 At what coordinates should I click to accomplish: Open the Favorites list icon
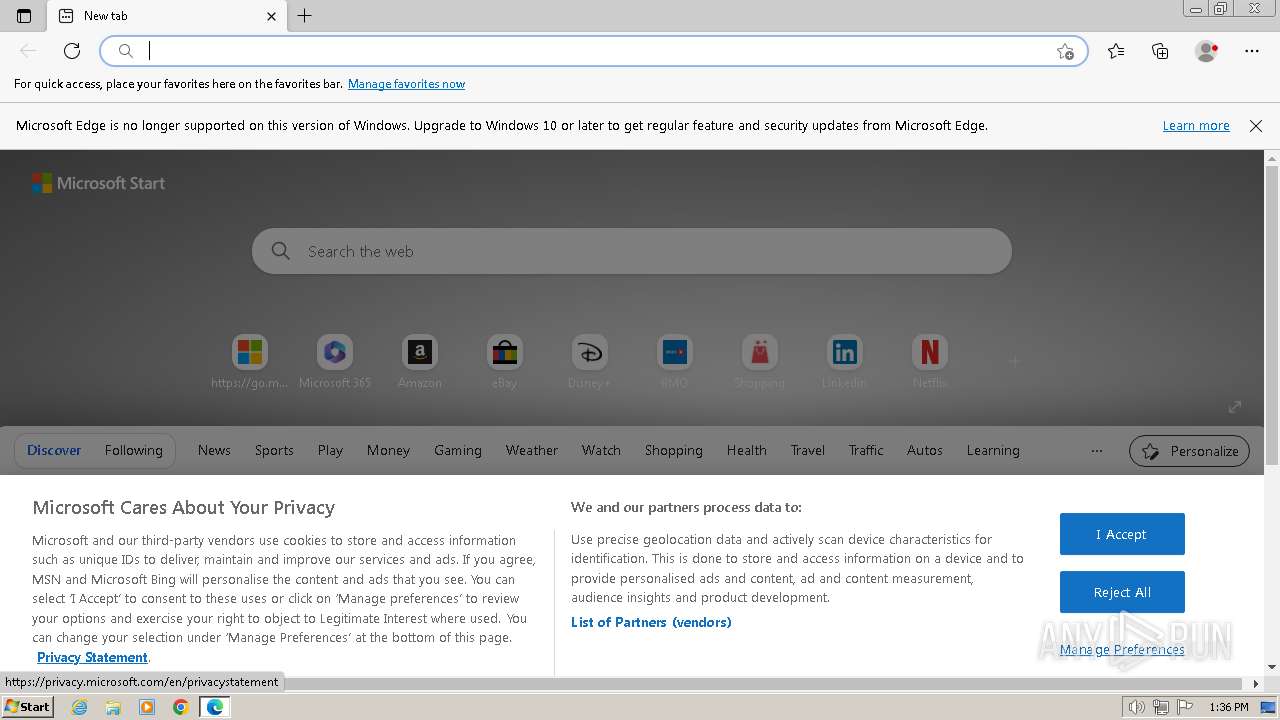[1116, 51]
